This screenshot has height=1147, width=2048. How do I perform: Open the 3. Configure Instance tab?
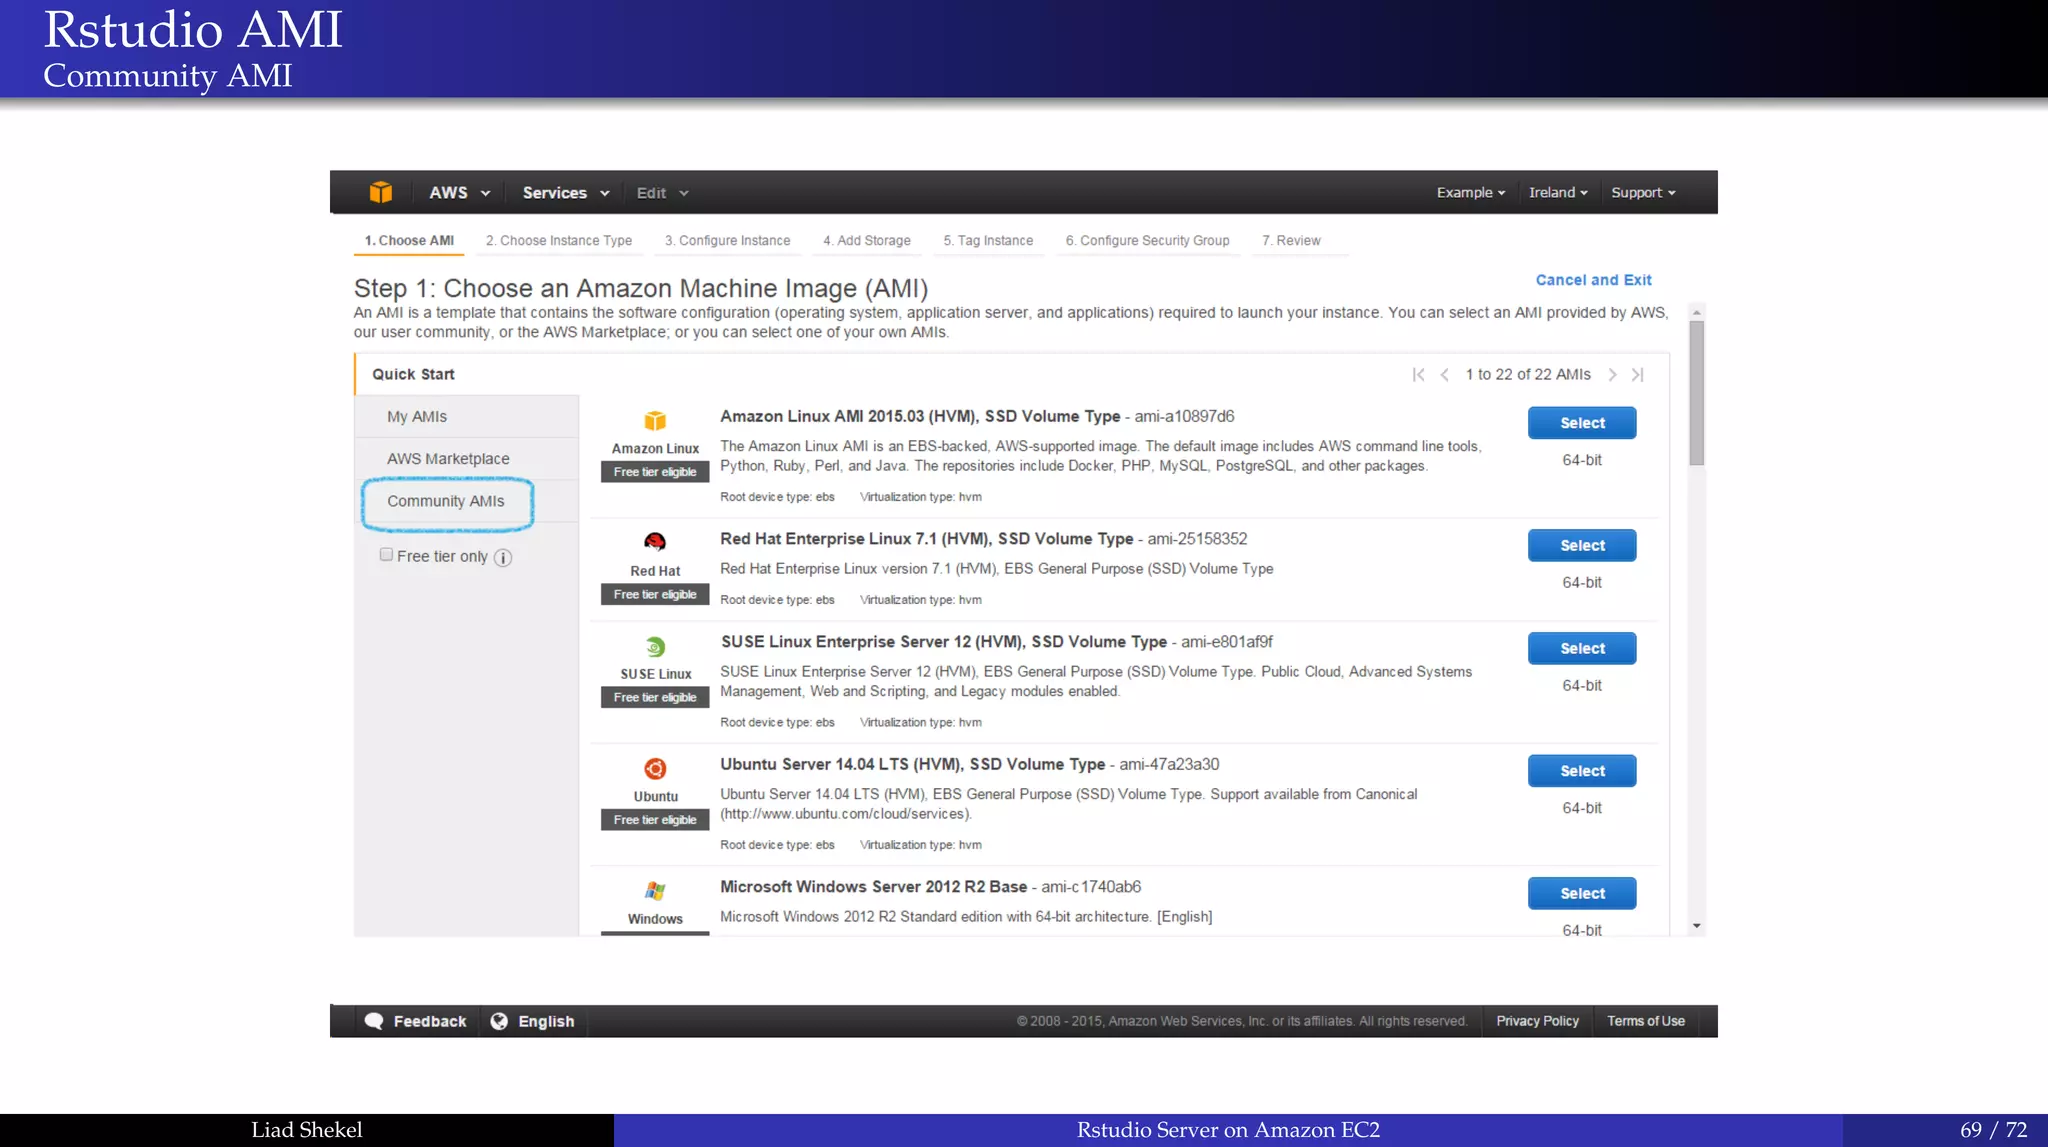point(727,241)
